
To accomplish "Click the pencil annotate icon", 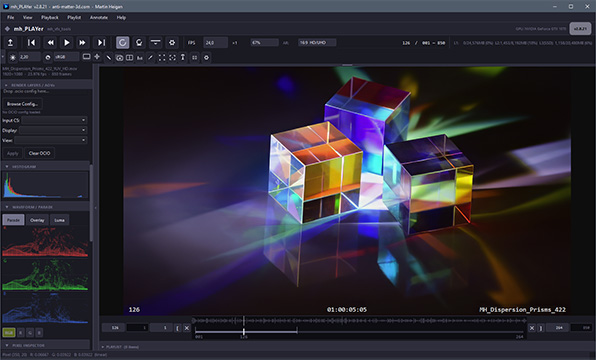I will tap(151, 57).
